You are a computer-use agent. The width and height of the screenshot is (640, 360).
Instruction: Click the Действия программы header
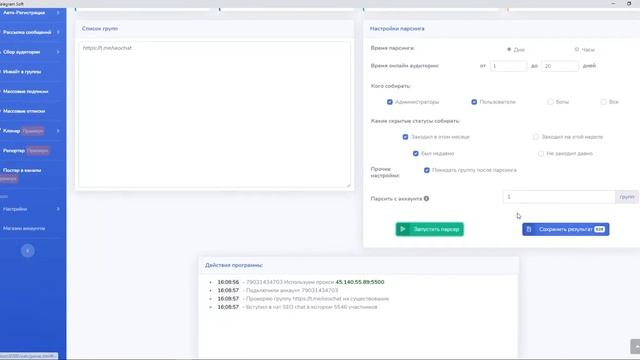[x=234, y=265]
